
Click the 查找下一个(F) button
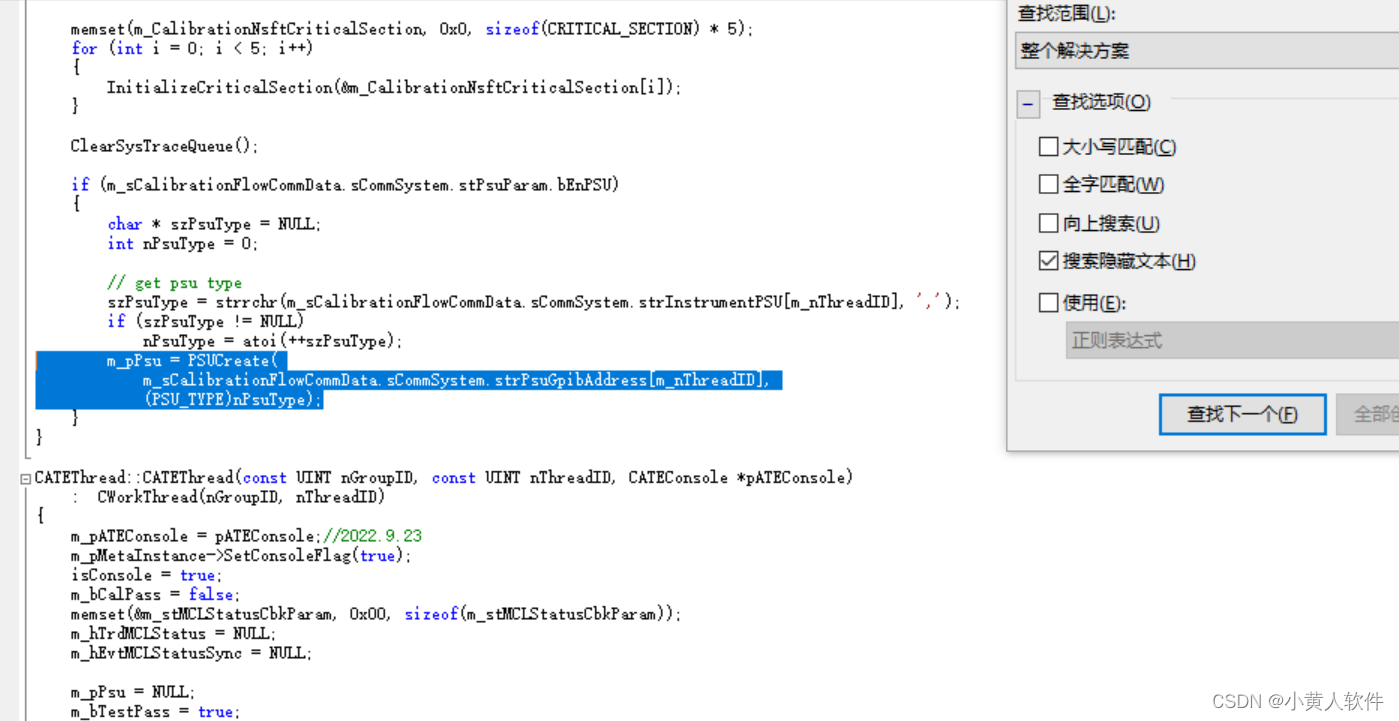click(1242, 414)
